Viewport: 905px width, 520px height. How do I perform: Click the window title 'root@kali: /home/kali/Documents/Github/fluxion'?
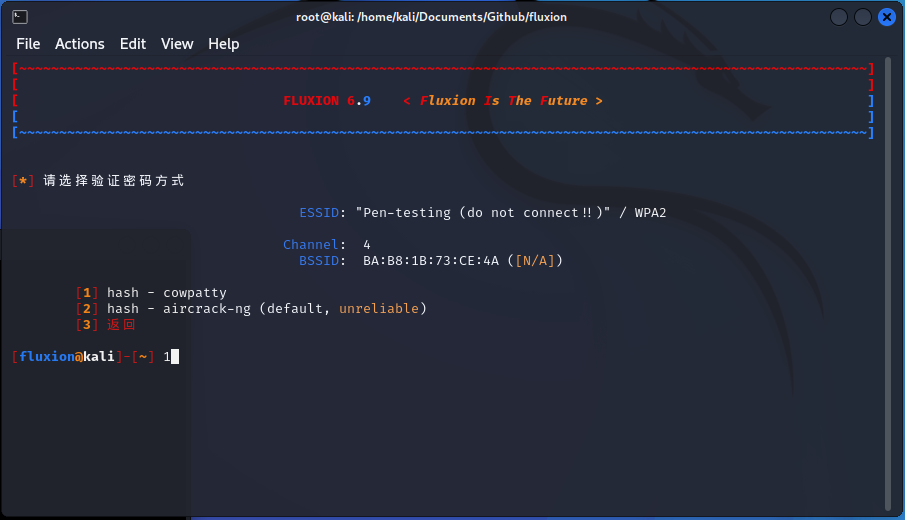point(431,17)
